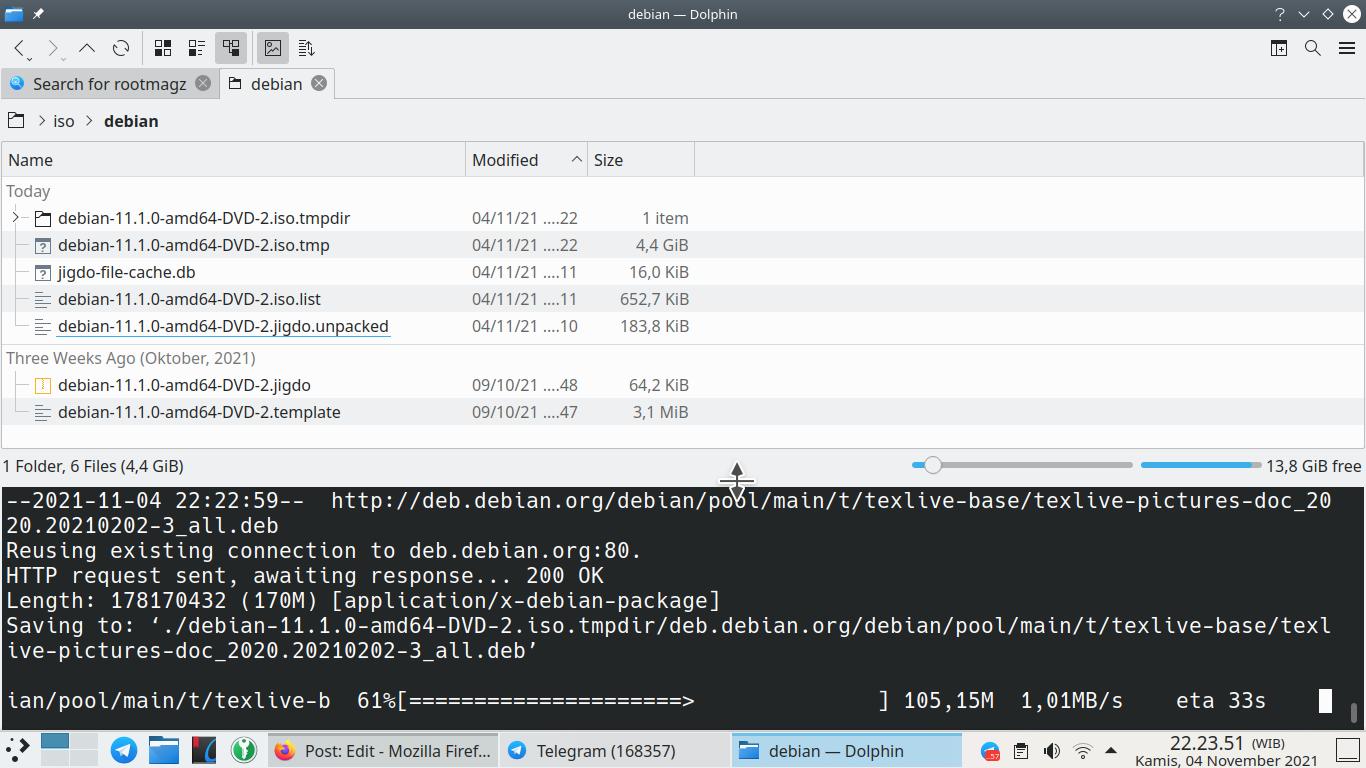Show hidden system tray icons
1366x768 pixels.
tap(1112, 751)
